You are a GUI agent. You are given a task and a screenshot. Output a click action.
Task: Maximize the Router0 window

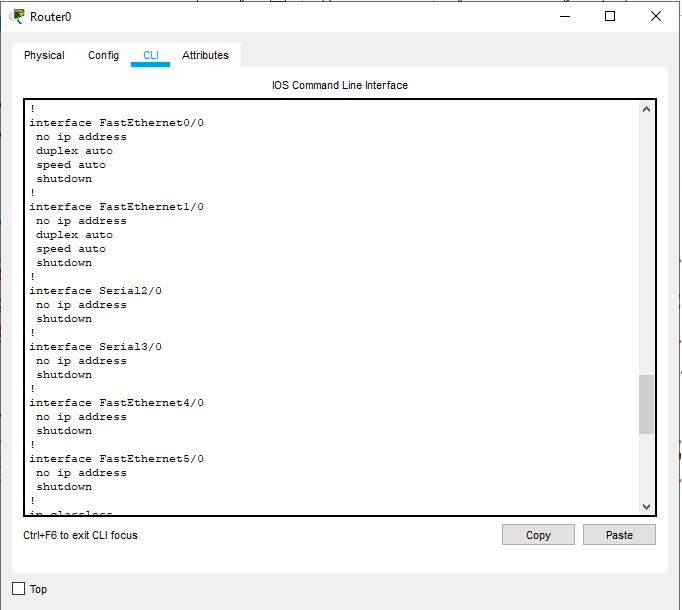[610, 17]
